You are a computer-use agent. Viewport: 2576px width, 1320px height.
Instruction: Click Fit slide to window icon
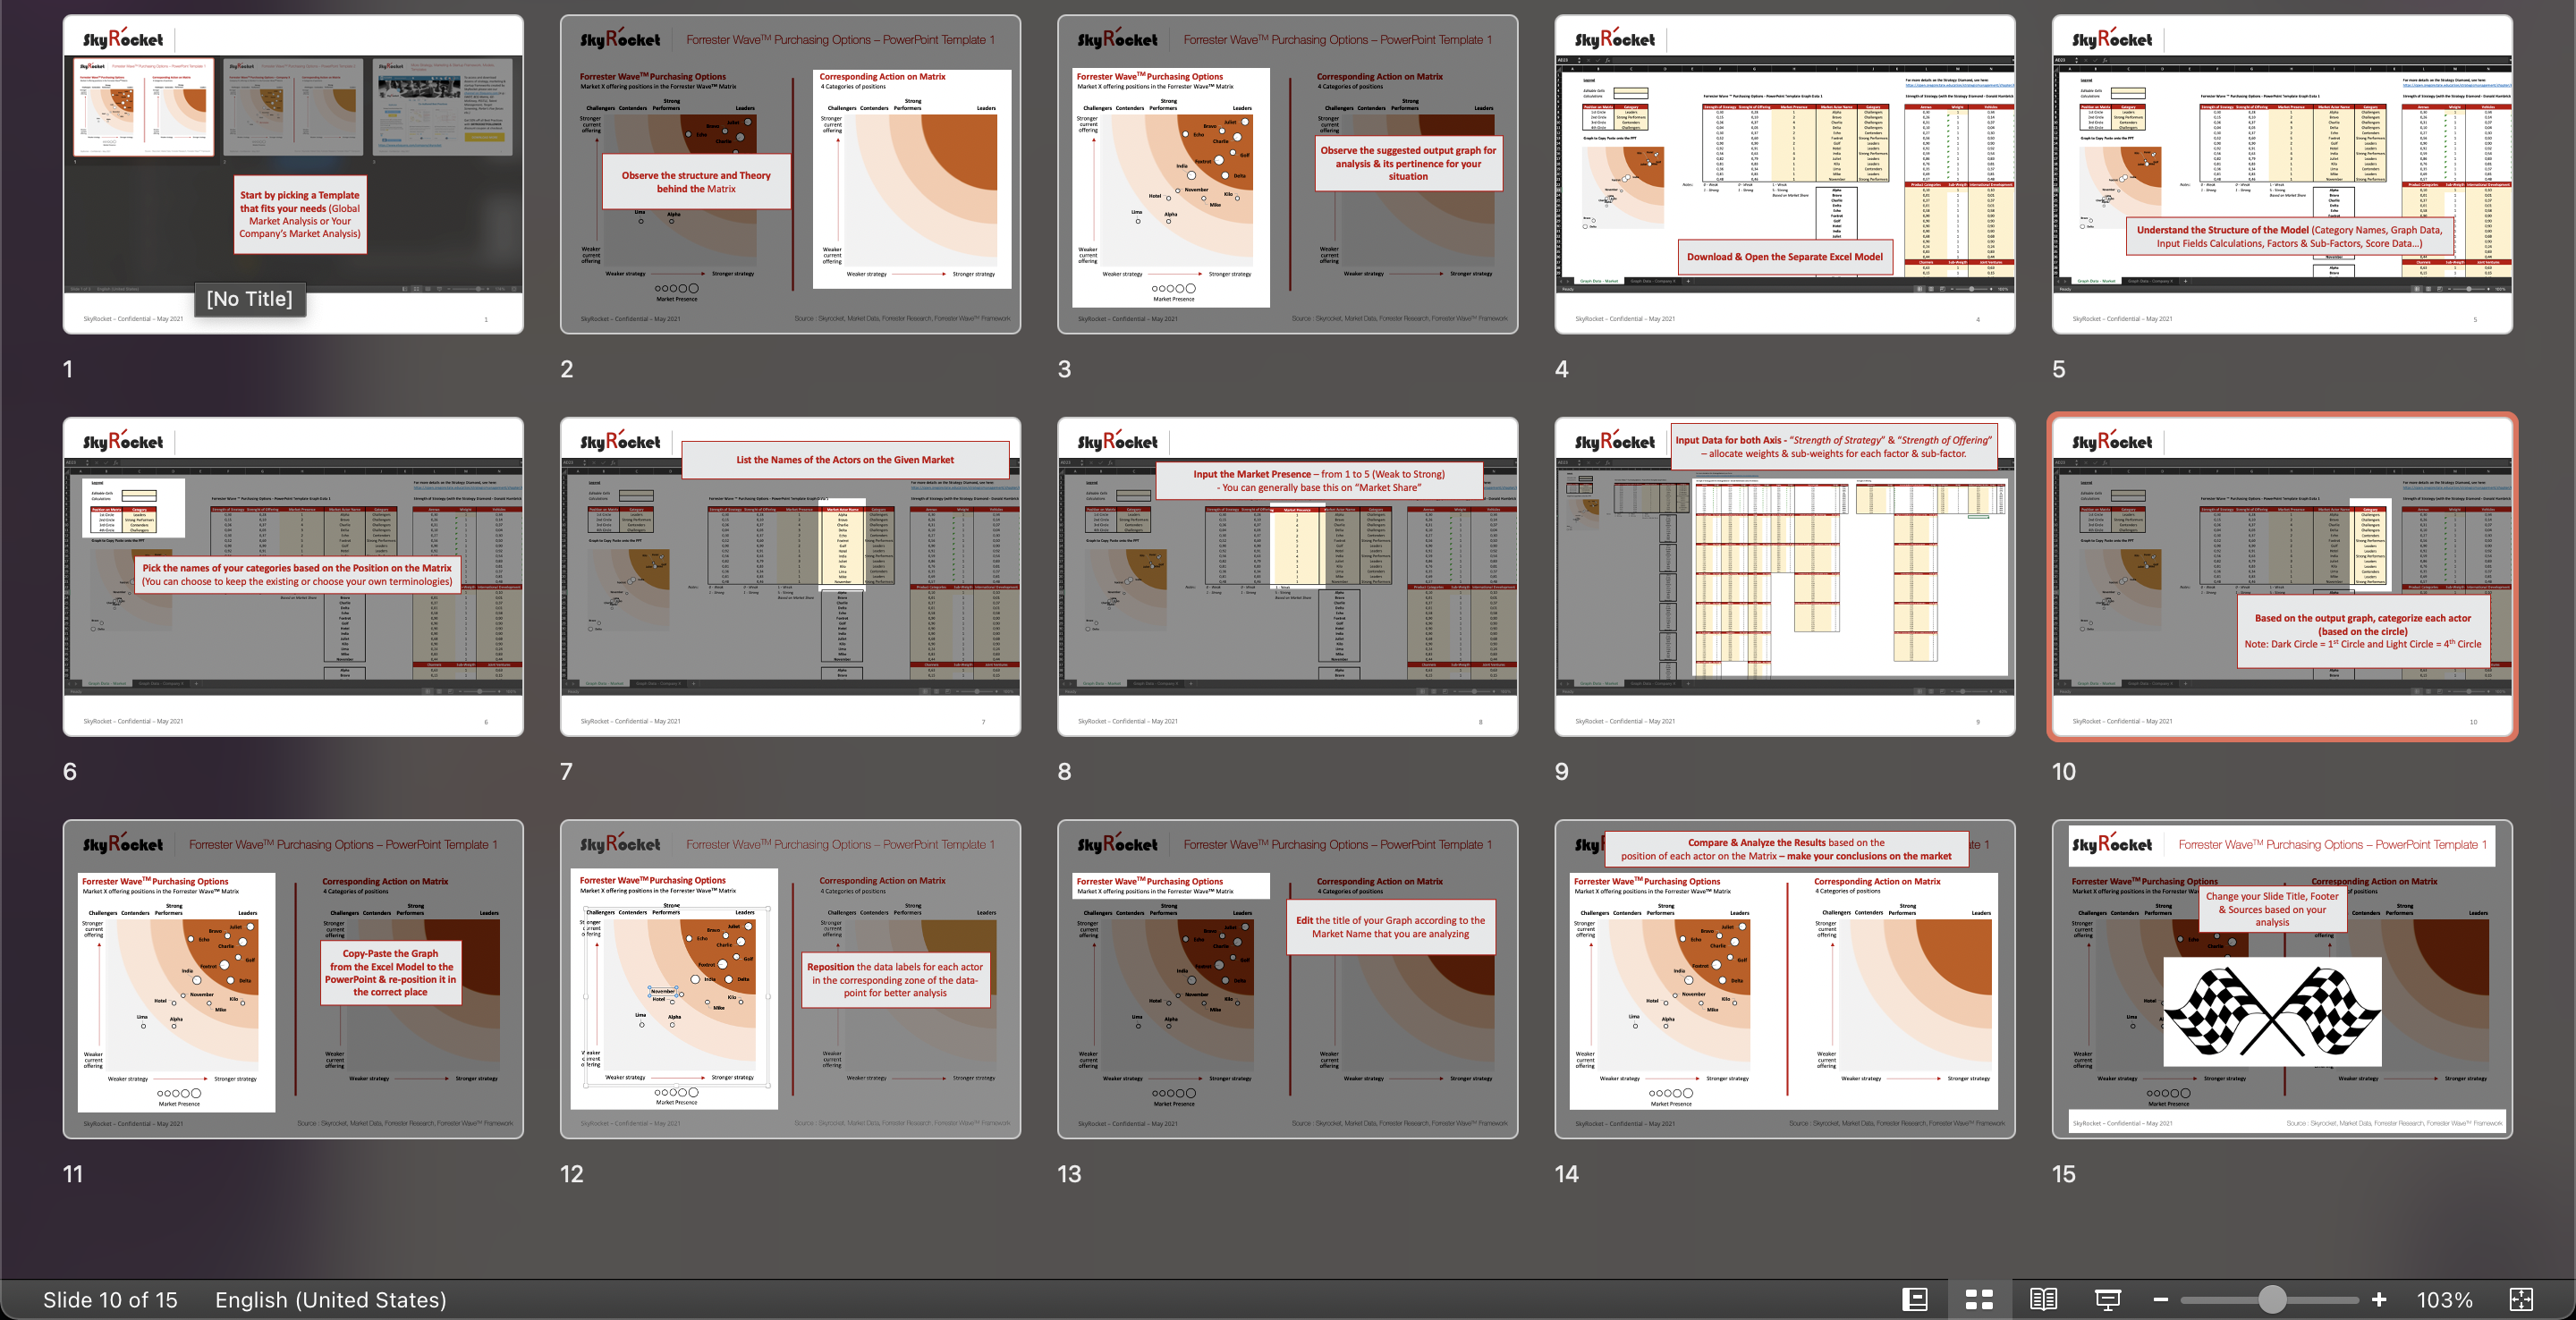click(2521, 1299)
